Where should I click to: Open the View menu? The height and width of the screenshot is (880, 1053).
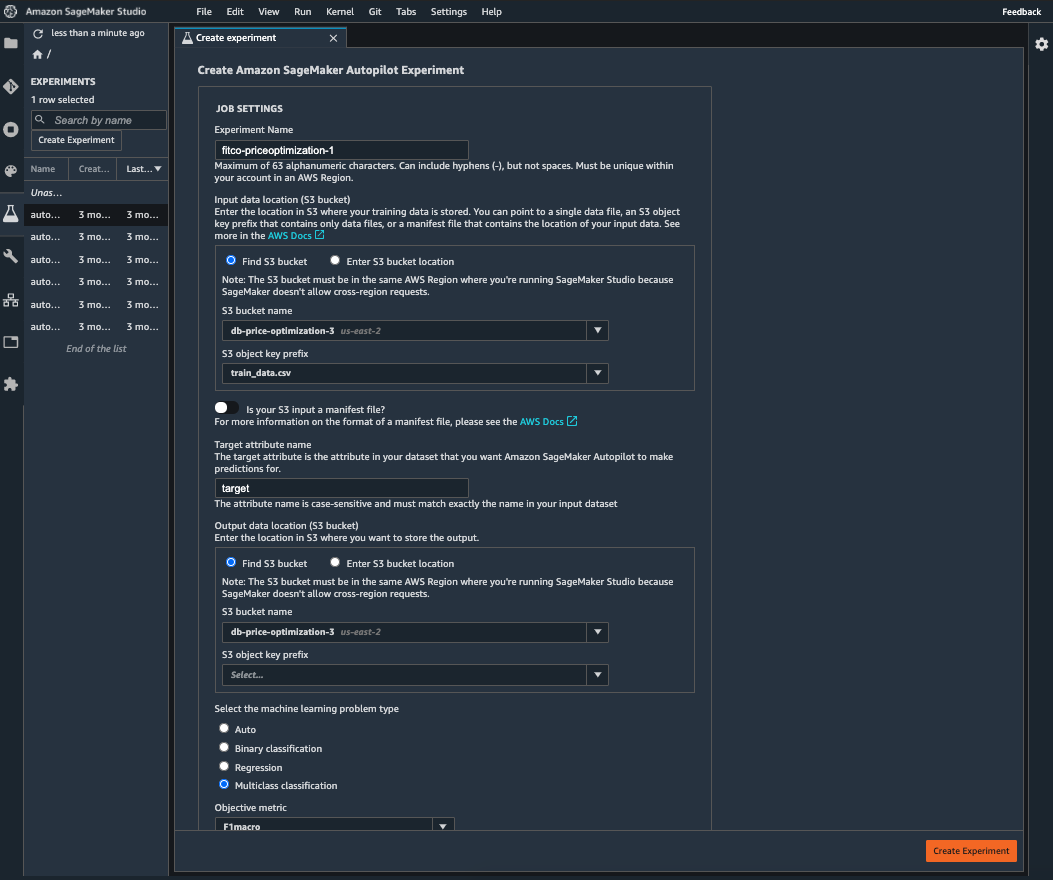[269, 11]
